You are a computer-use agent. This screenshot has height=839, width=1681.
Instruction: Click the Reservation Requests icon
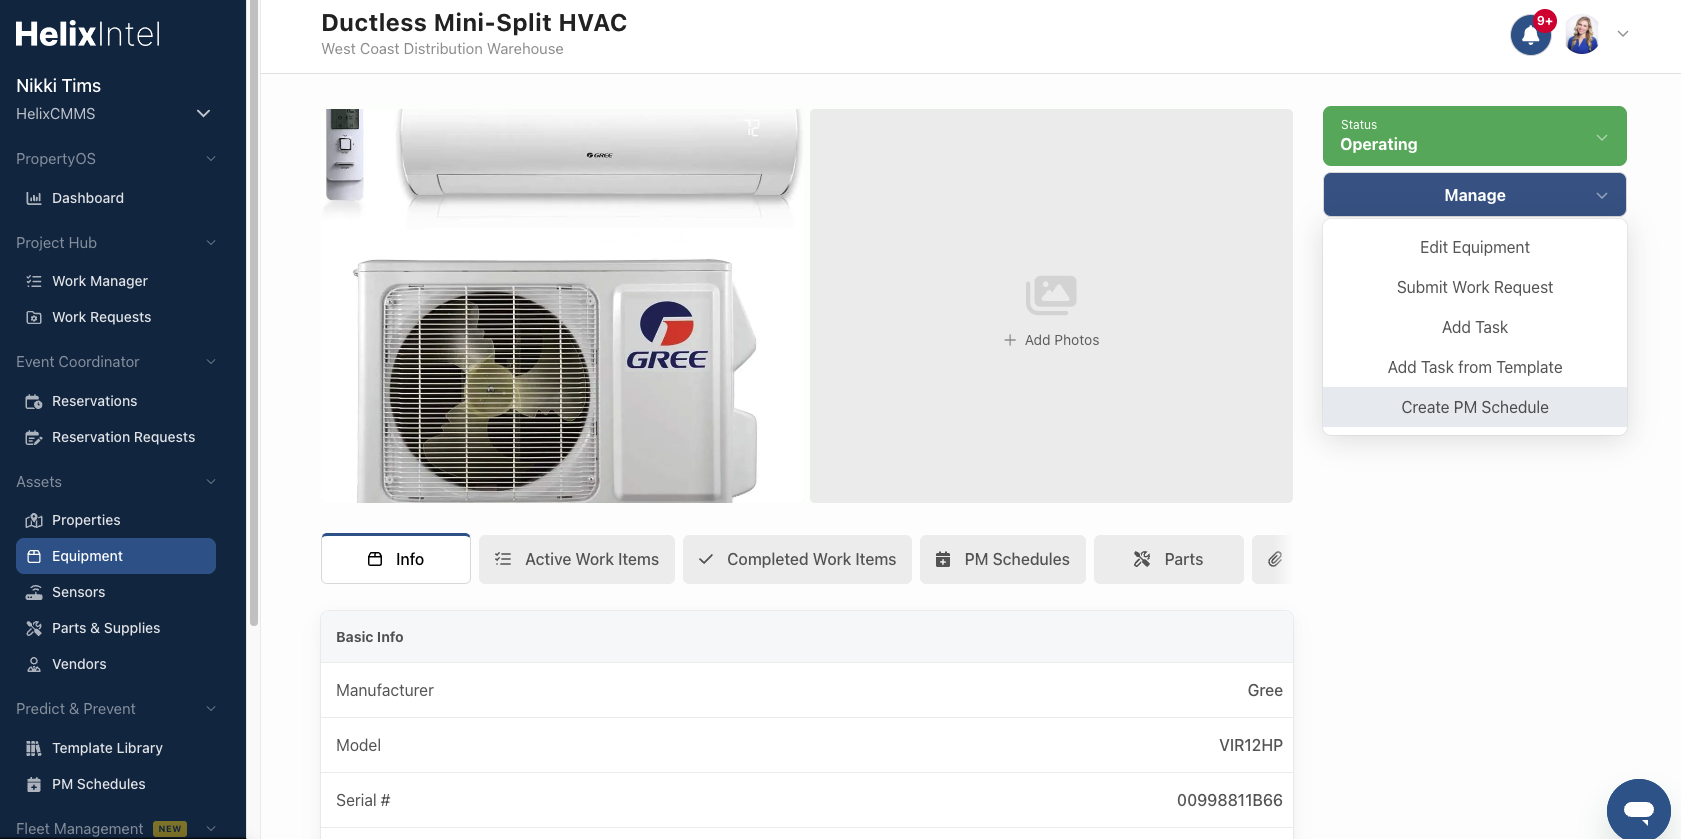click(x=34, y=437)
